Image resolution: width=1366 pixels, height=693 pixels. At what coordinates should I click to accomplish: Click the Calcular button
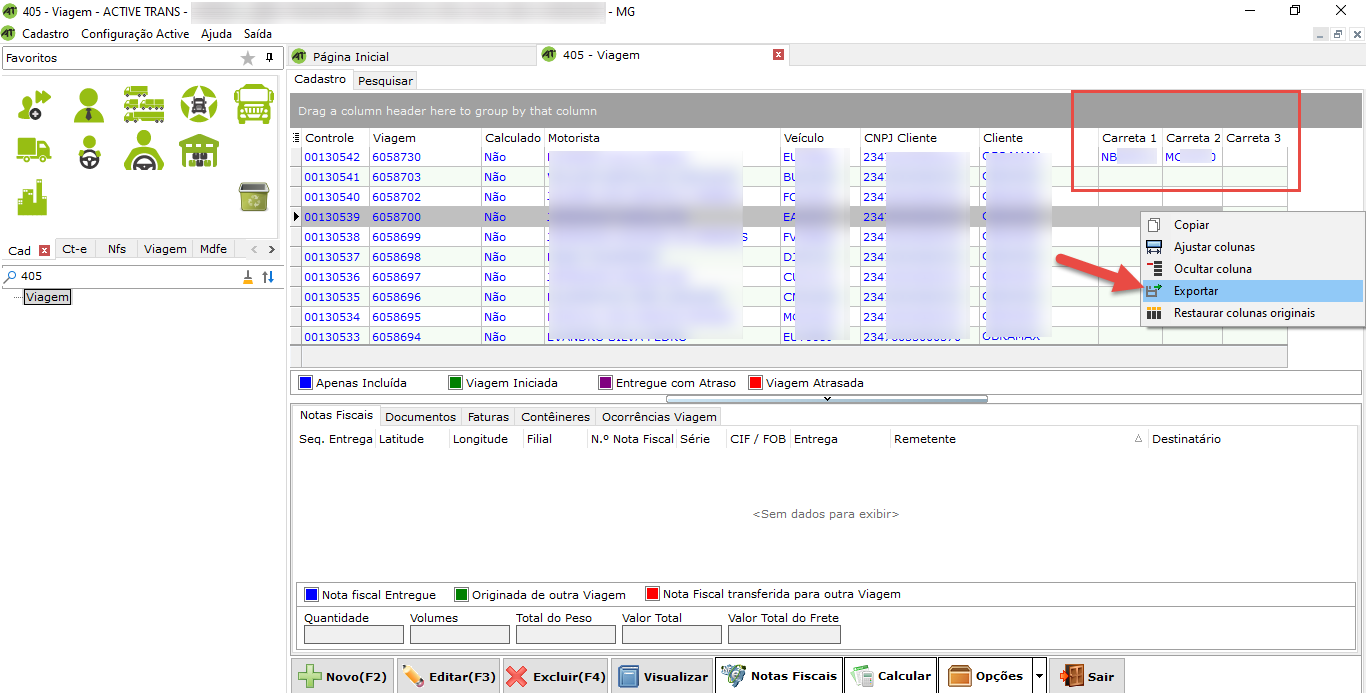pyautogui.click(x=891, y=677)
